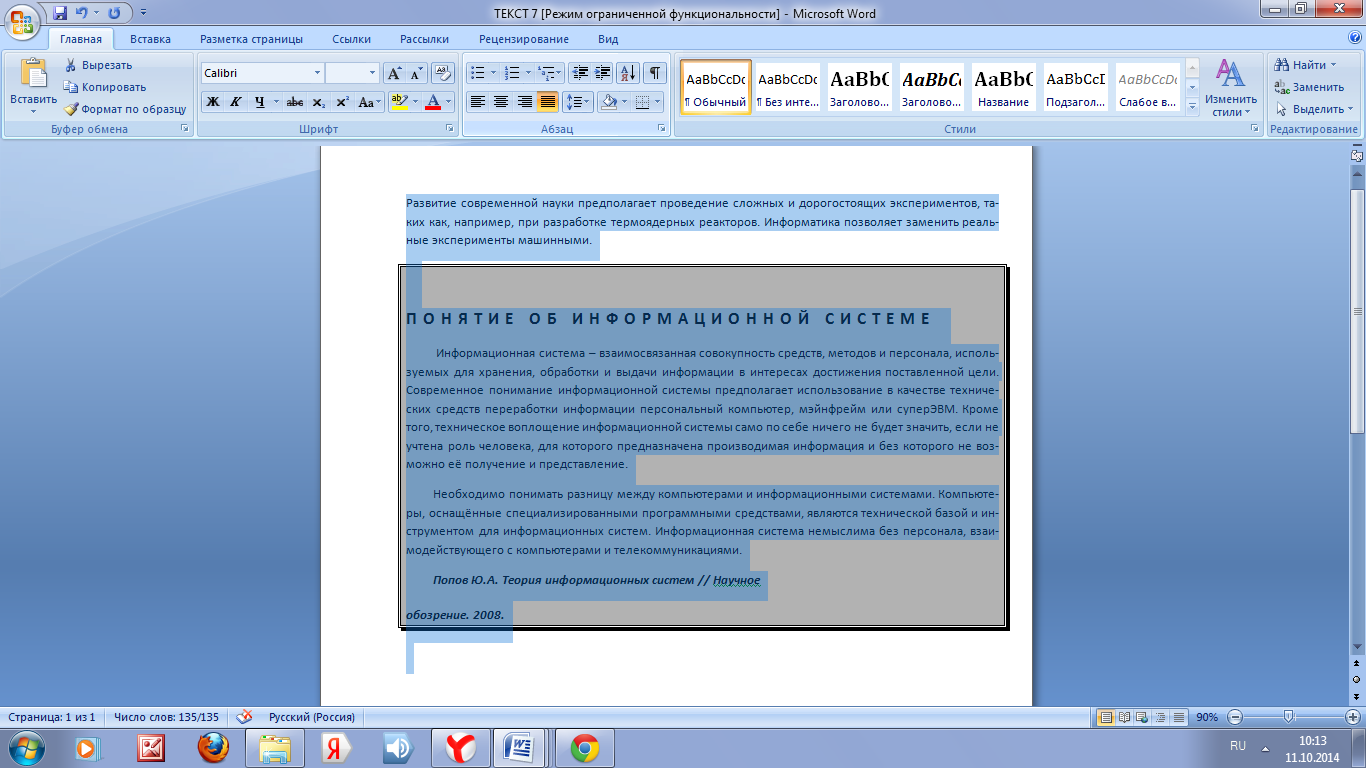Undo the last action
The image size is (1366, 768).
tap(82, 13)
